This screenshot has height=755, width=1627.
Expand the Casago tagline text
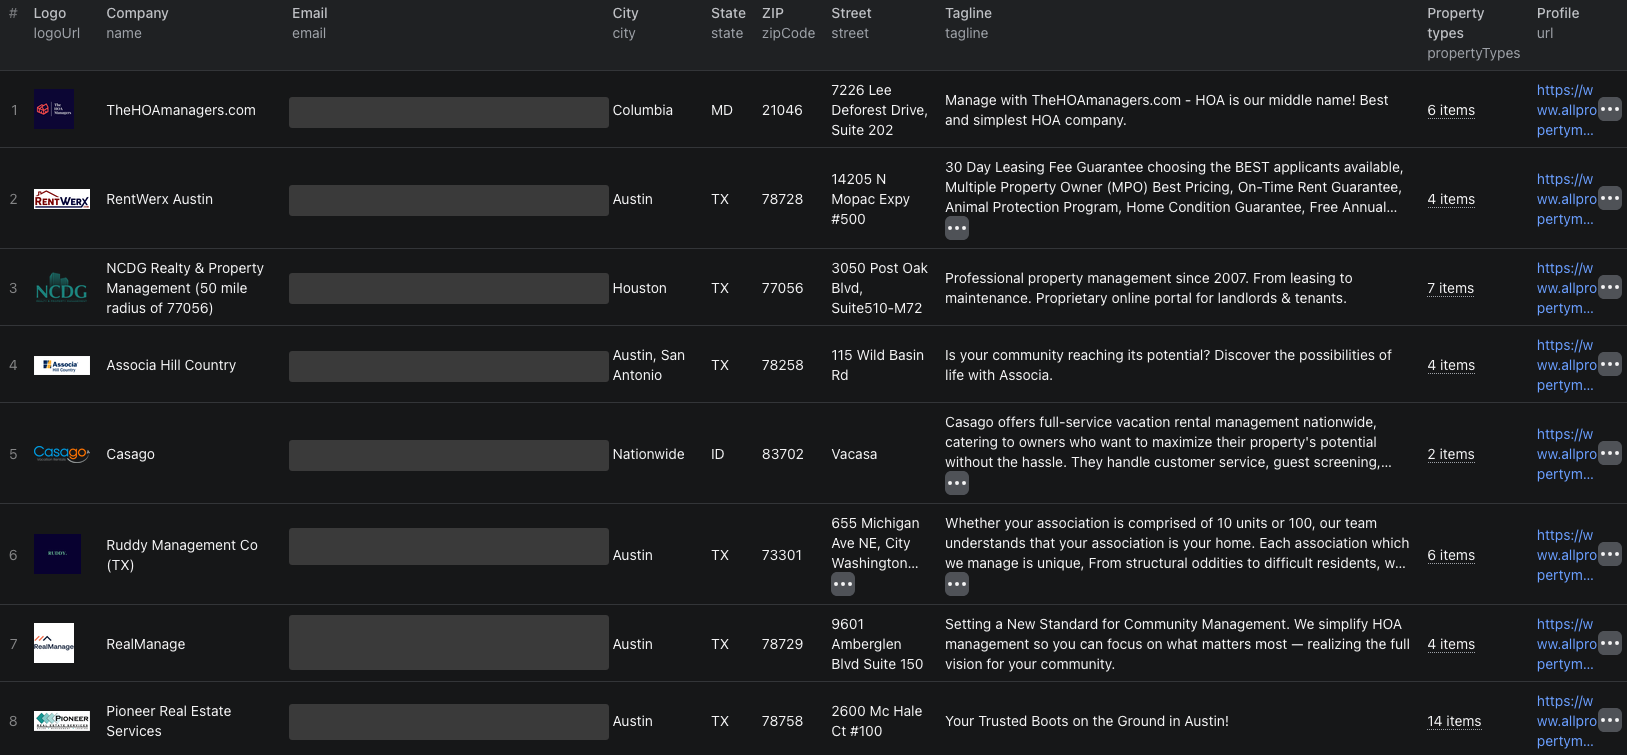[x=957, y=483]
